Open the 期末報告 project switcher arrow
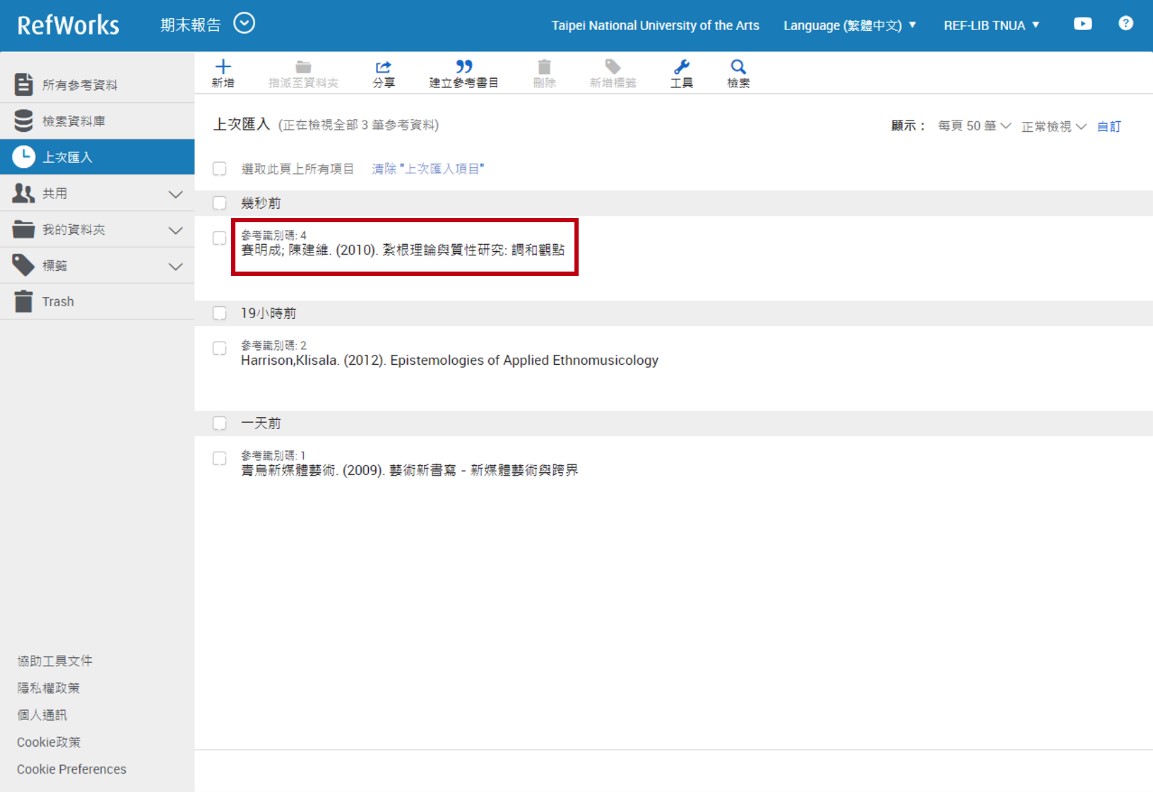The image size is (1153, 793). click(244, 23)
